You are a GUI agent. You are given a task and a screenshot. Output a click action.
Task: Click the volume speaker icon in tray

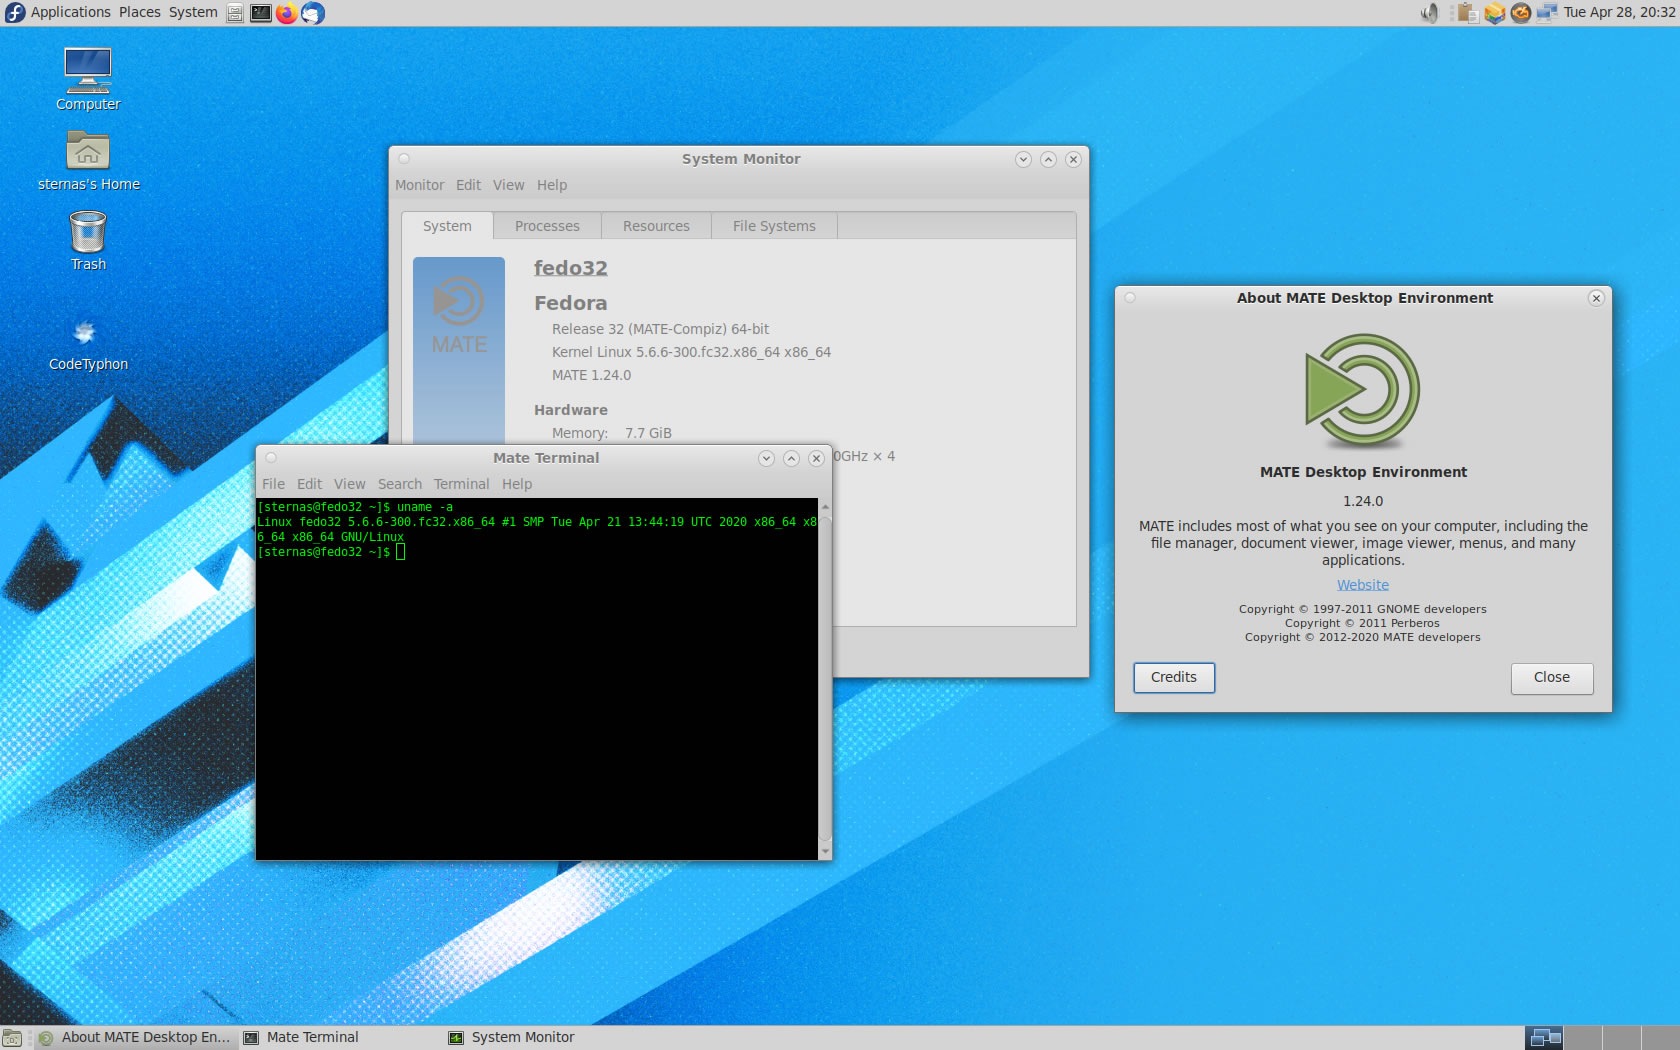coord(1430,13)
